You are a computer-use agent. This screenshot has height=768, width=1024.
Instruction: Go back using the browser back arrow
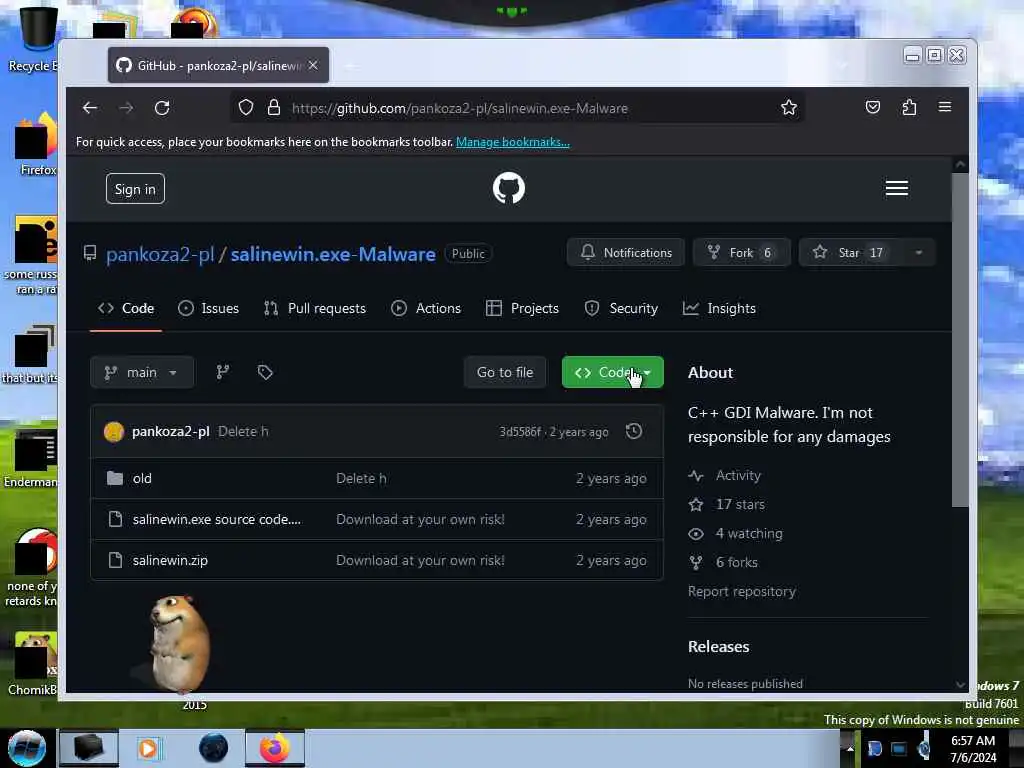click(90, 108)
